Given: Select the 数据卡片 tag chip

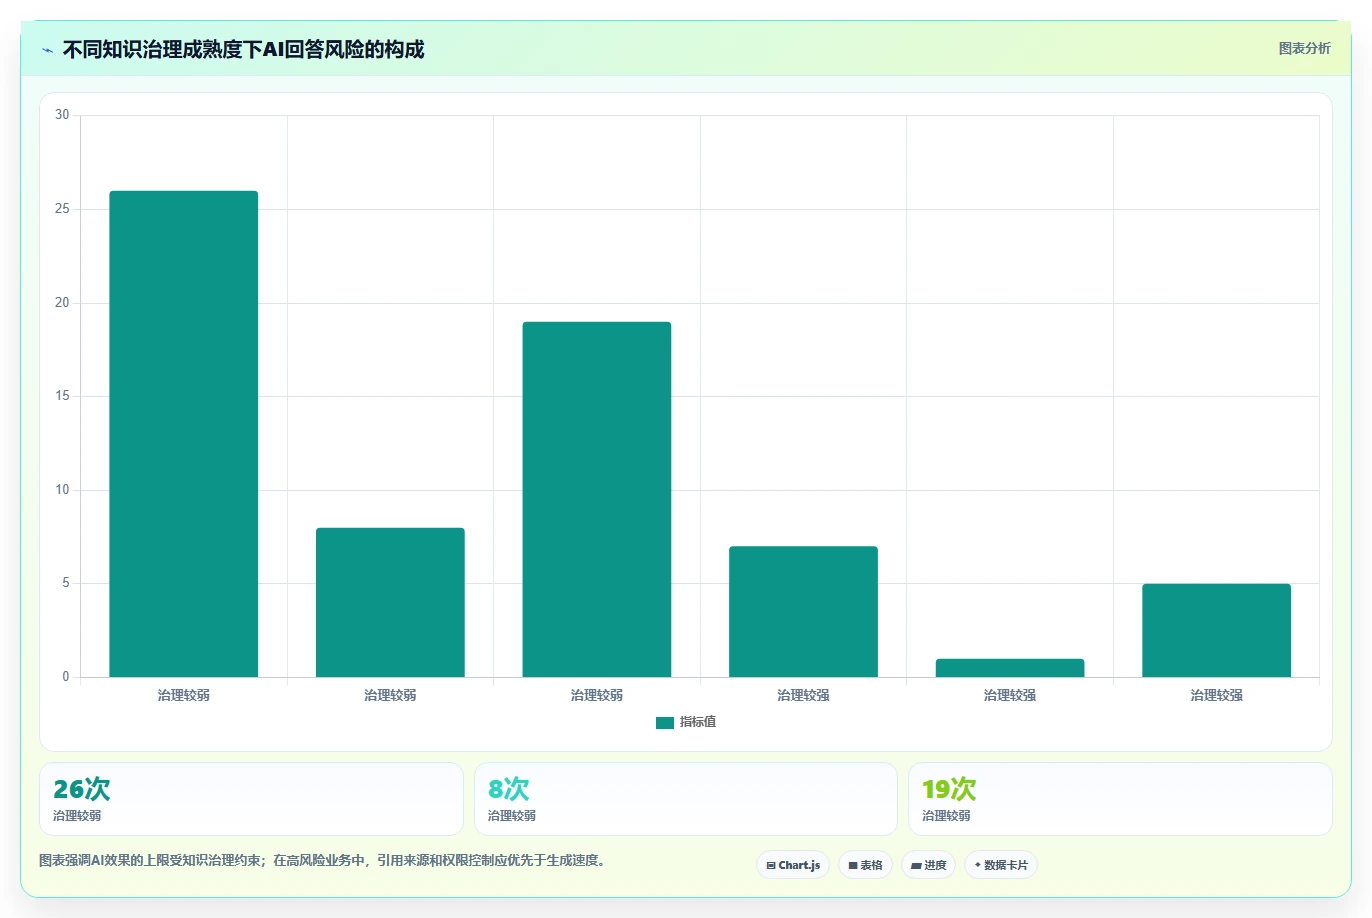Looking at the screenshot, I should pos(1000,865).
